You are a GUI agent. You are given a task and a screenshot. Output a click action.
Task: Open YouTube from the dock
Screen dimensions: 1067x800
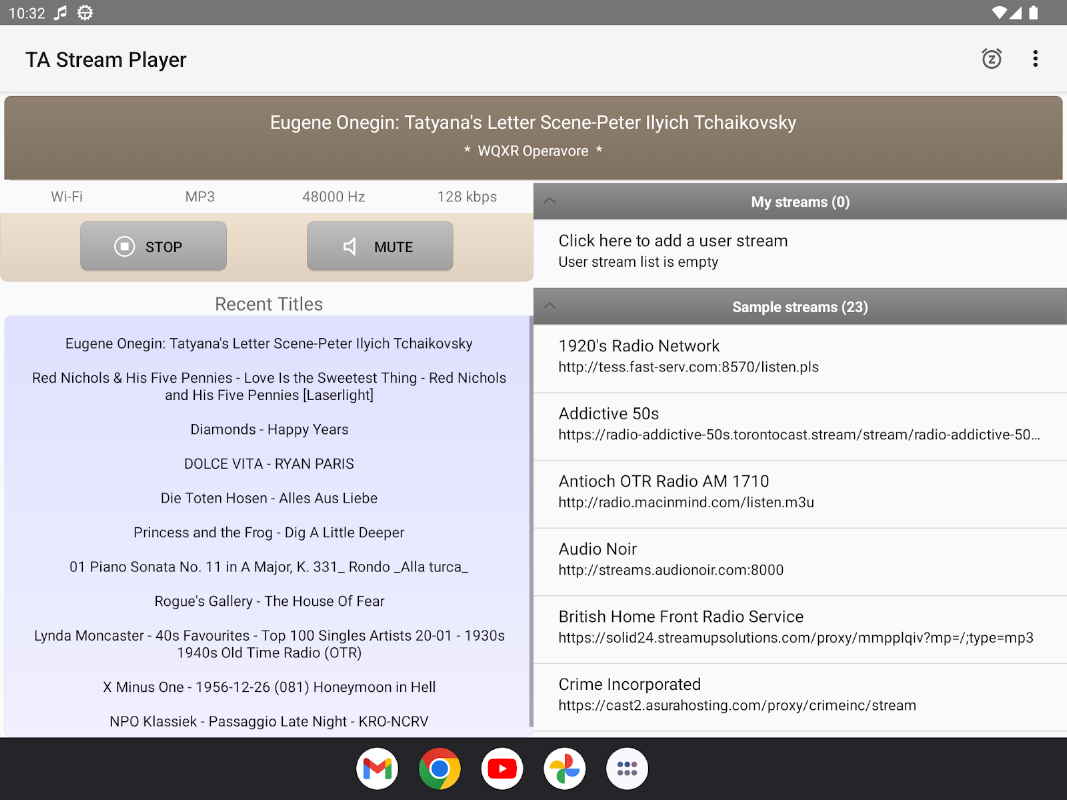coord(502,769)
